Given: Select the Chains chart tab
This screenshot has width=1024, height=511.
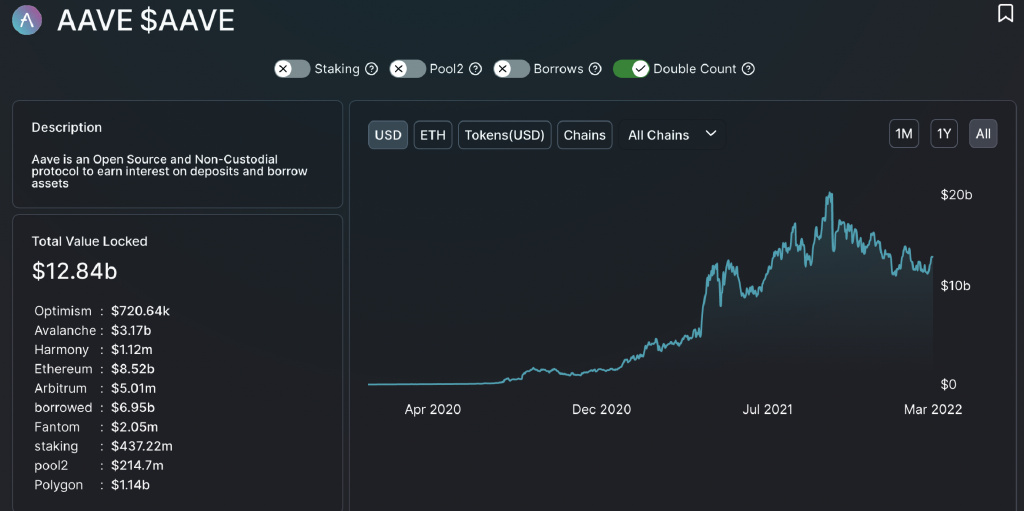Looking at the screenshot, I should click(584, 135).
